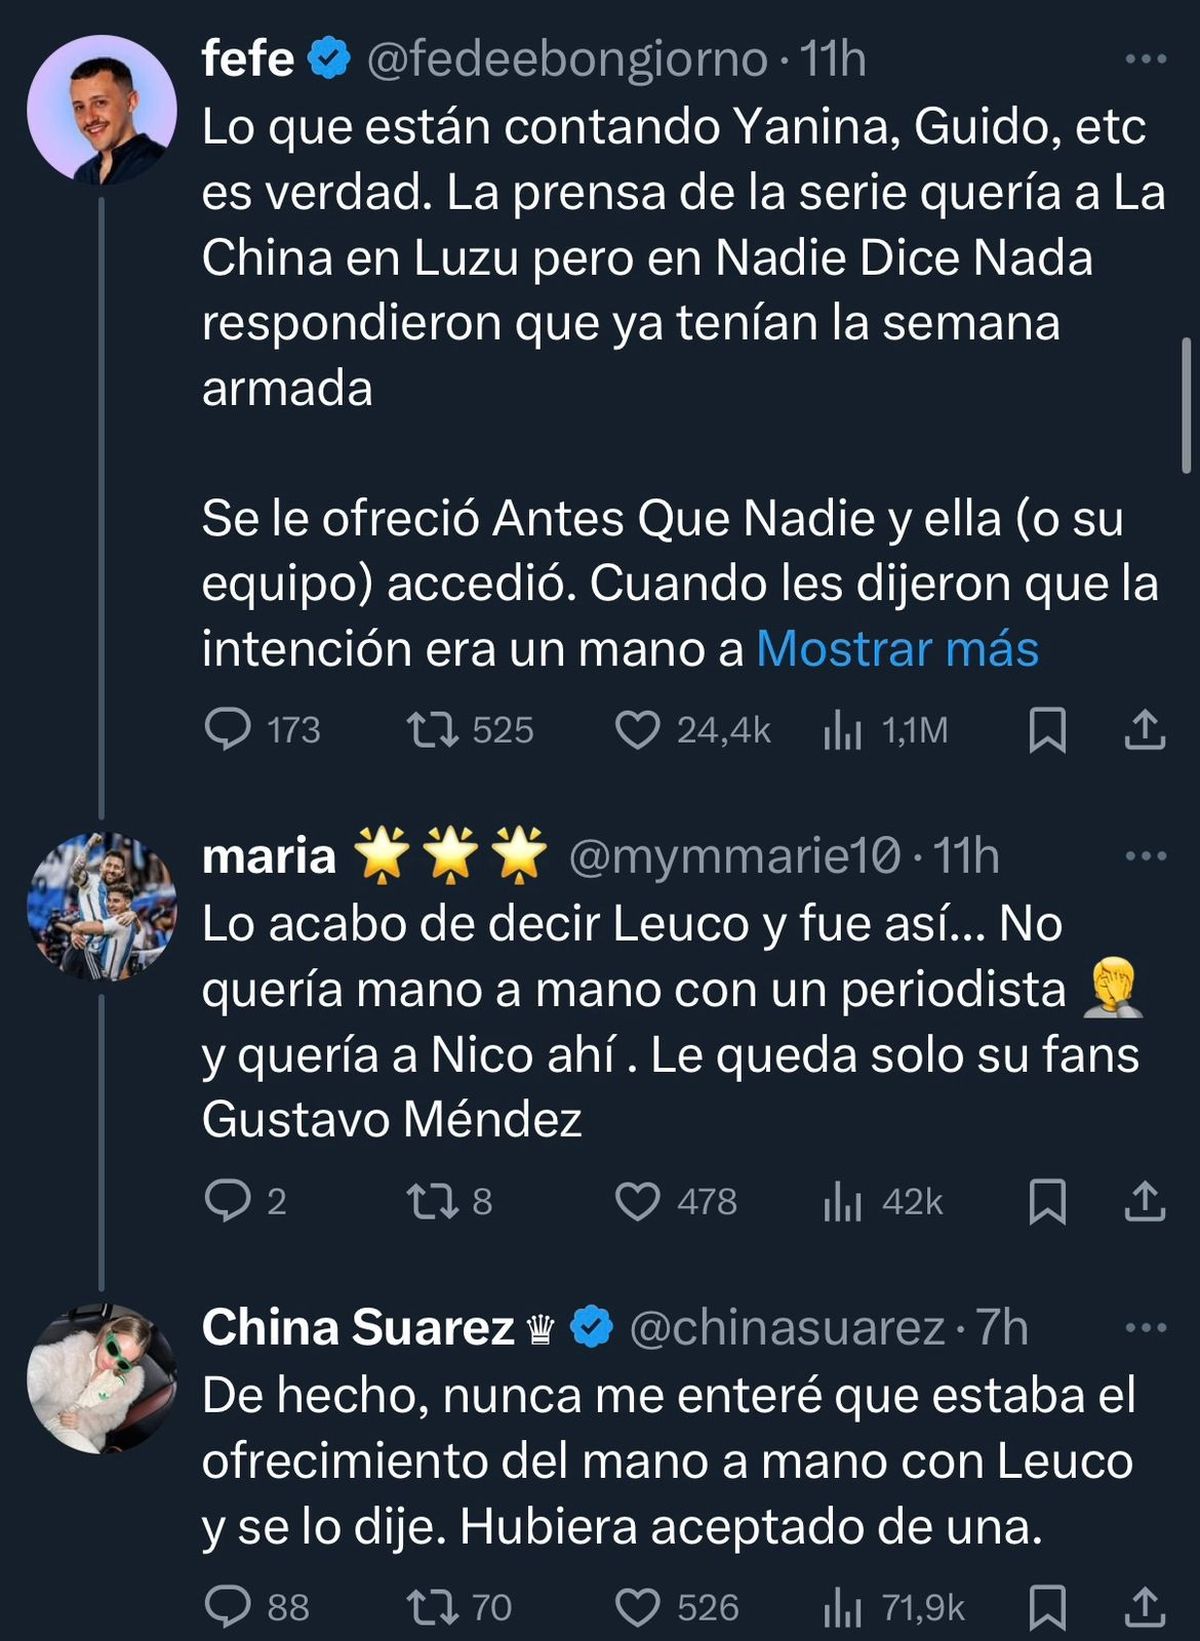Retweet fefe's post with 525 retweets
This screenshot has width=1200, height=1641.
point(433,730)
